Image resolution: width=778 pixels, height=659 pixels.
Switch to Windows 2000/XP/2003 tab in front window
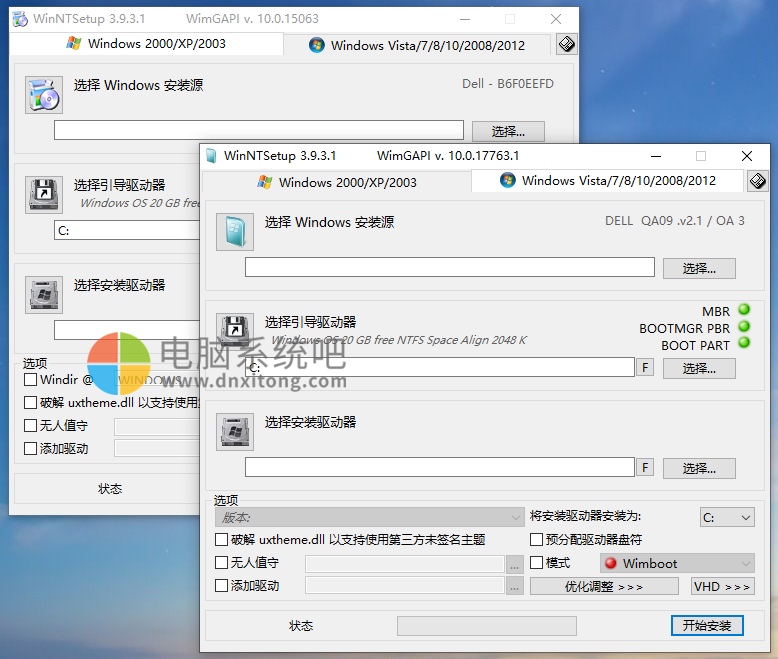click(x=337, y=182)
